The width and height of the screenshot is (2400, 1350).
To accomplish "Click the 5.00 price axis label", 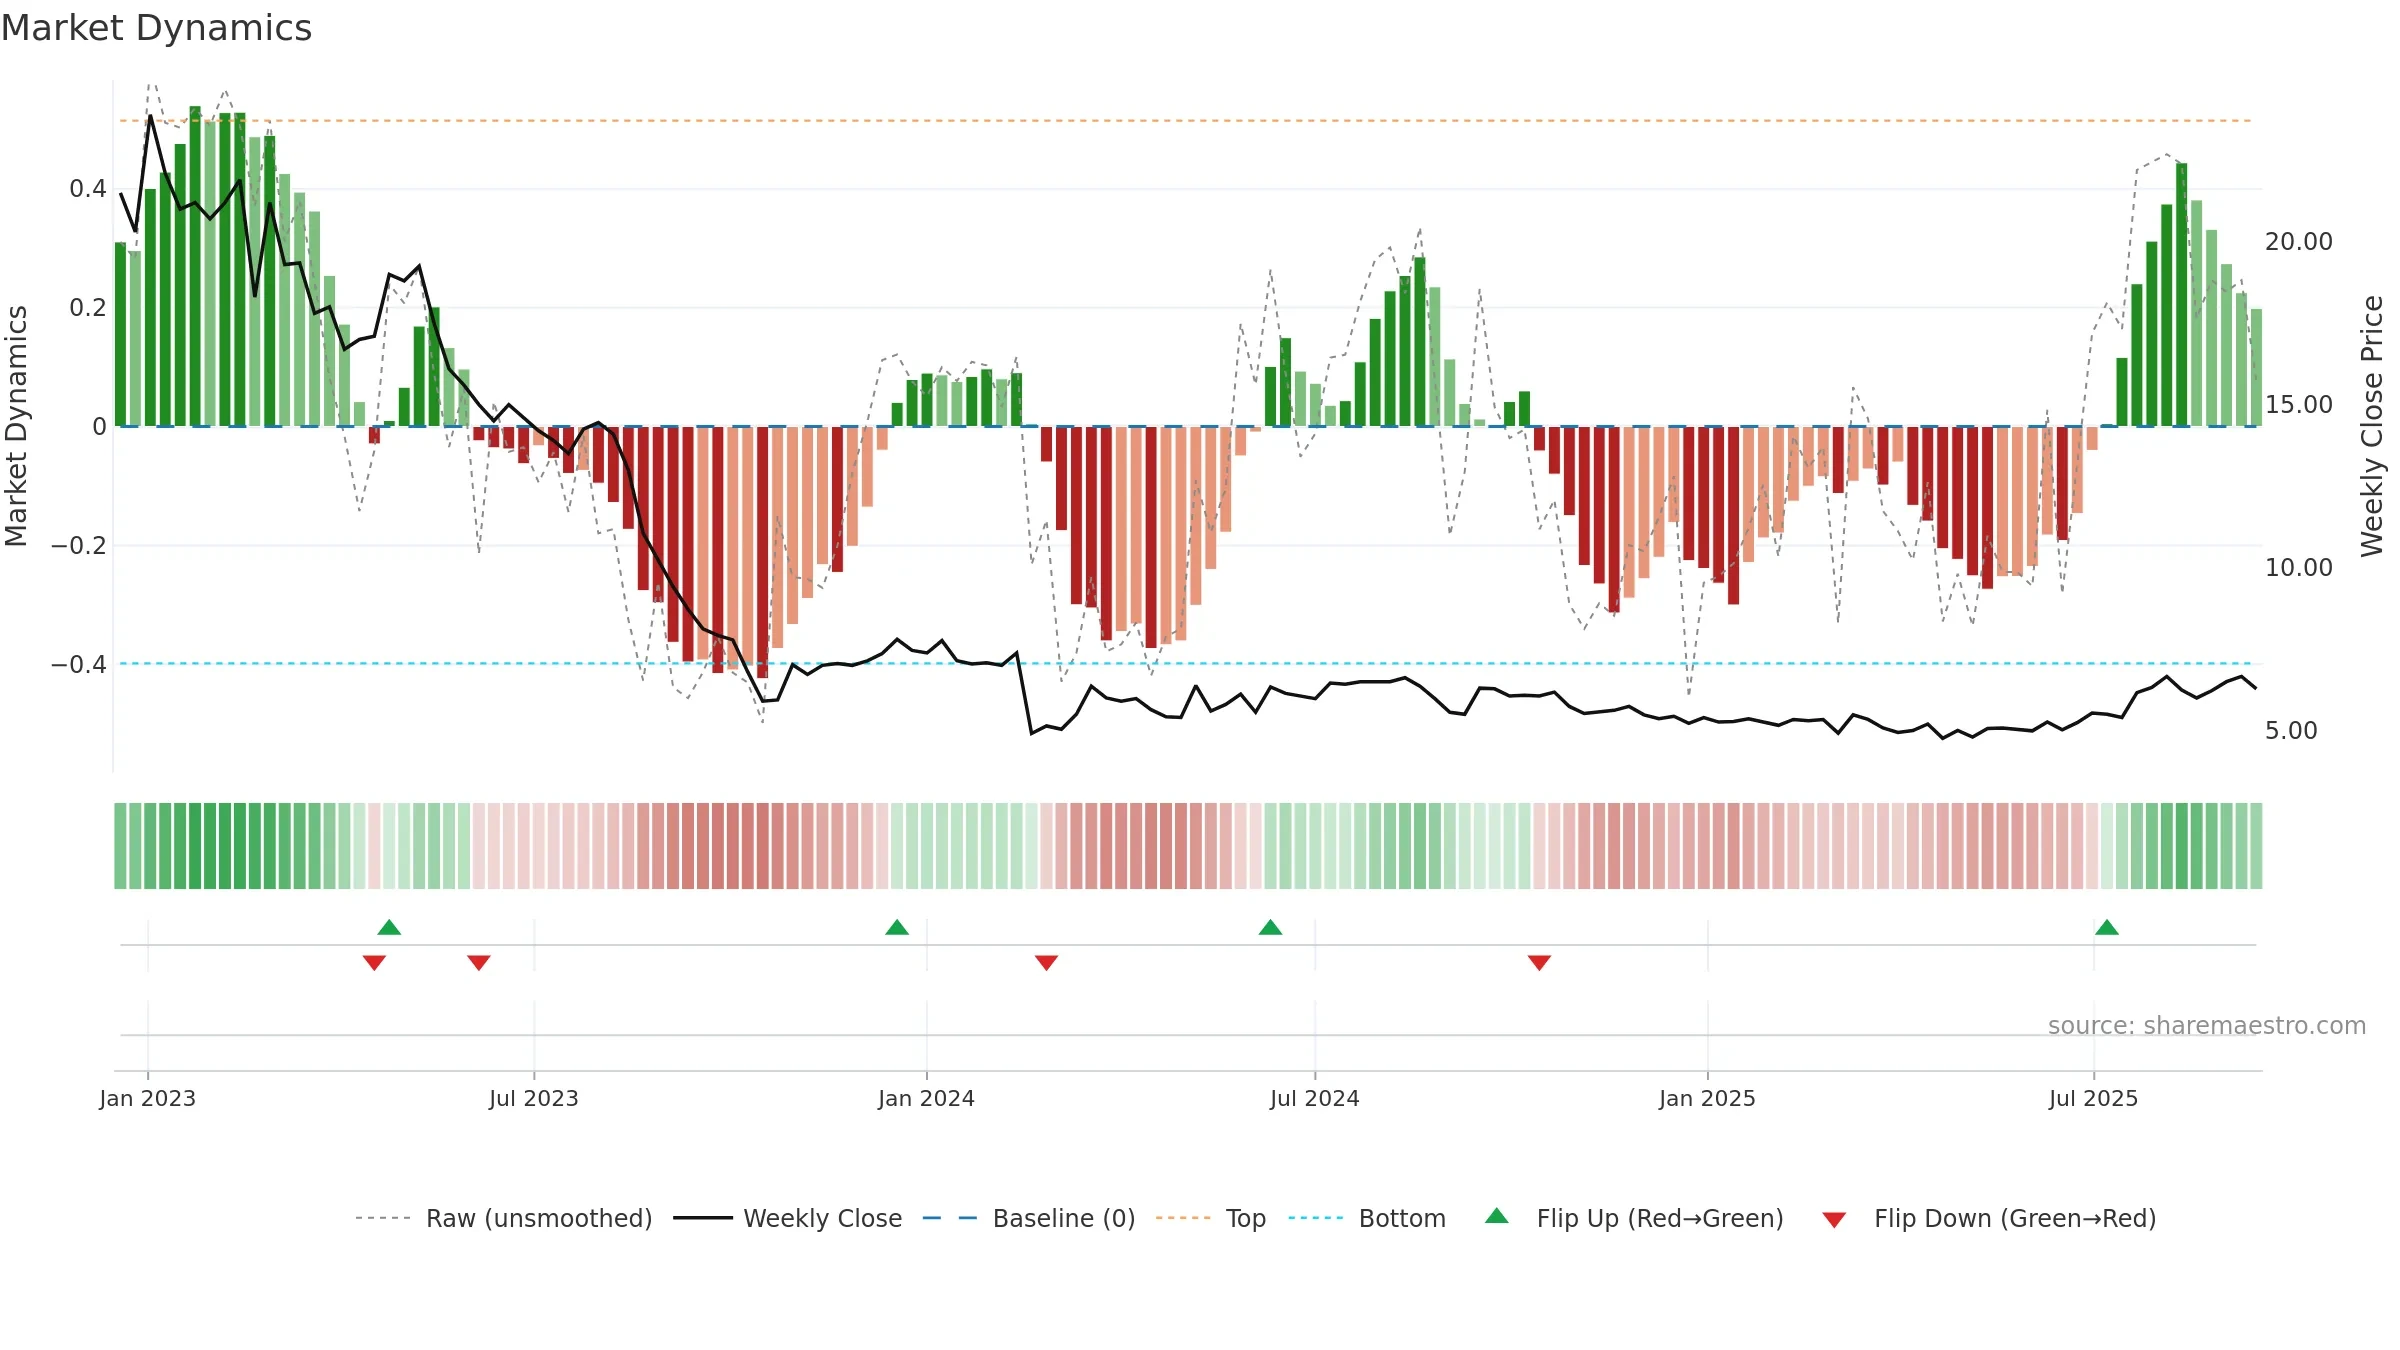I will tap(2291, 731).
